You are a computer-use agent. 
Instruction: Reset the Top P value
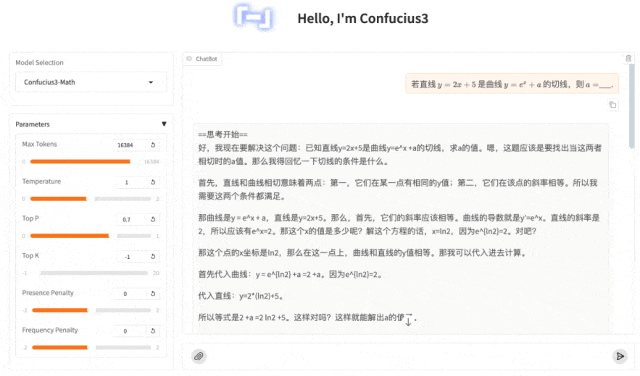point(153,219)
